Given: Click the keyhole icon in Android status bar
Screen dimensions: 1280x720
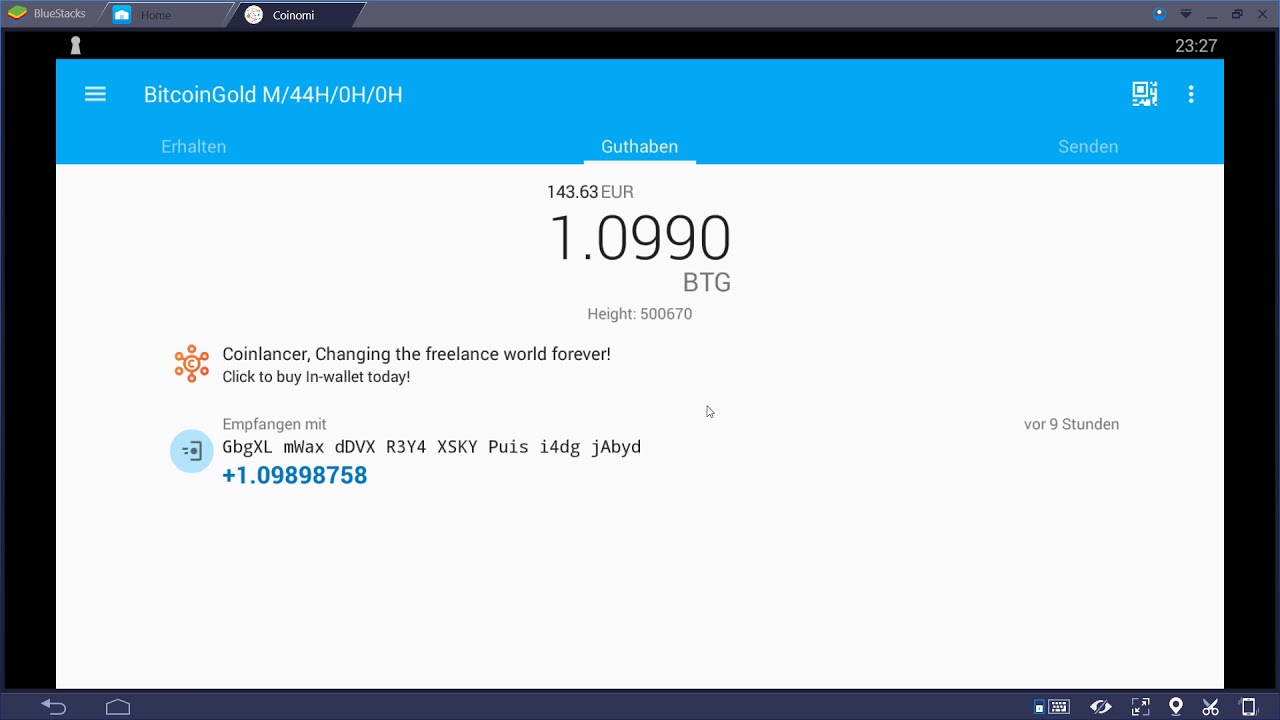Looking at the screenshot, I should [75, 45].
